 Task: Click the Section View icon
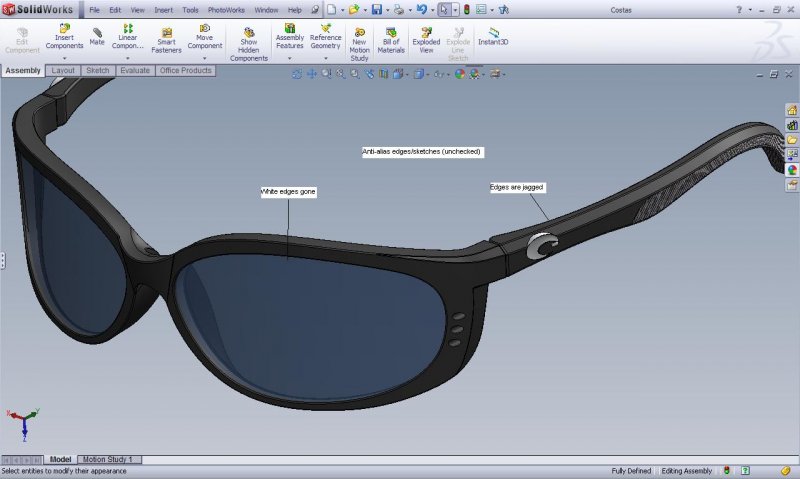(384, 74)
